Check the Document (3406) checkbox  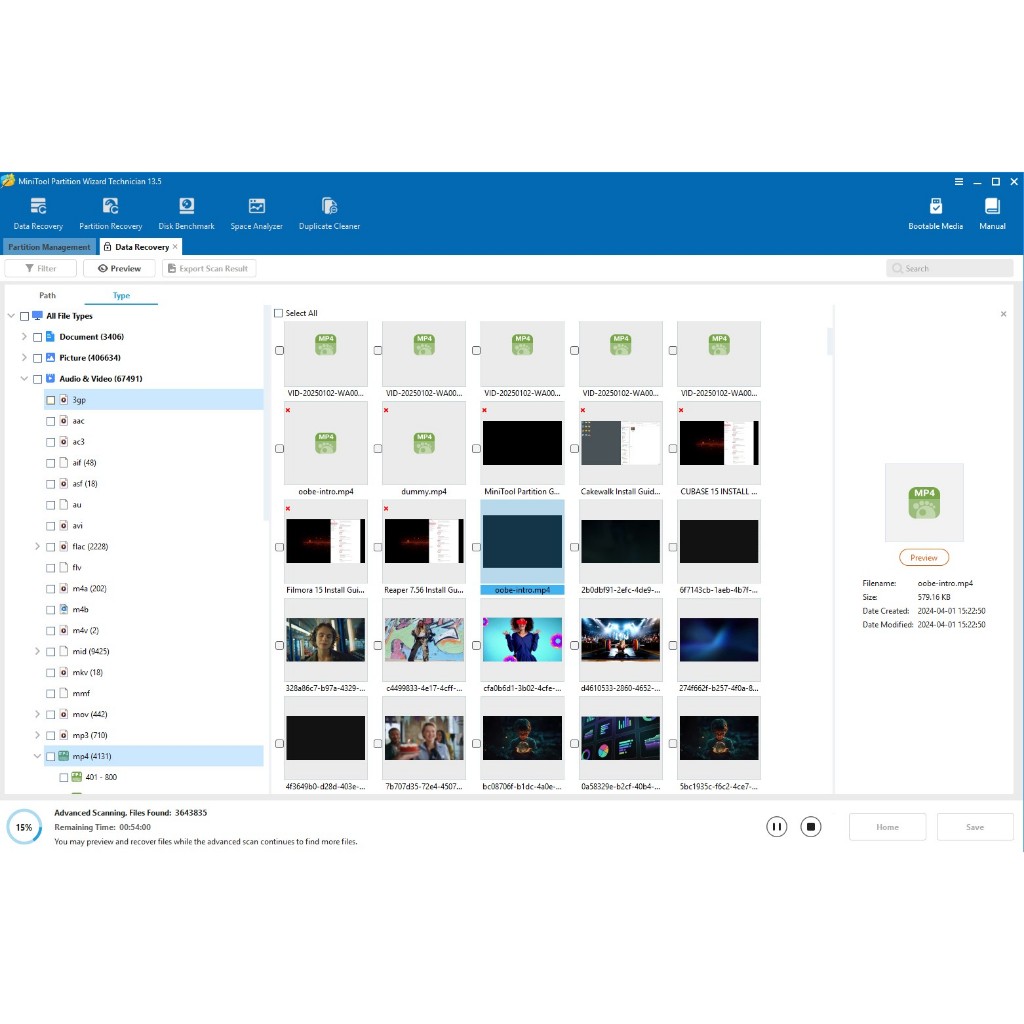38,337
